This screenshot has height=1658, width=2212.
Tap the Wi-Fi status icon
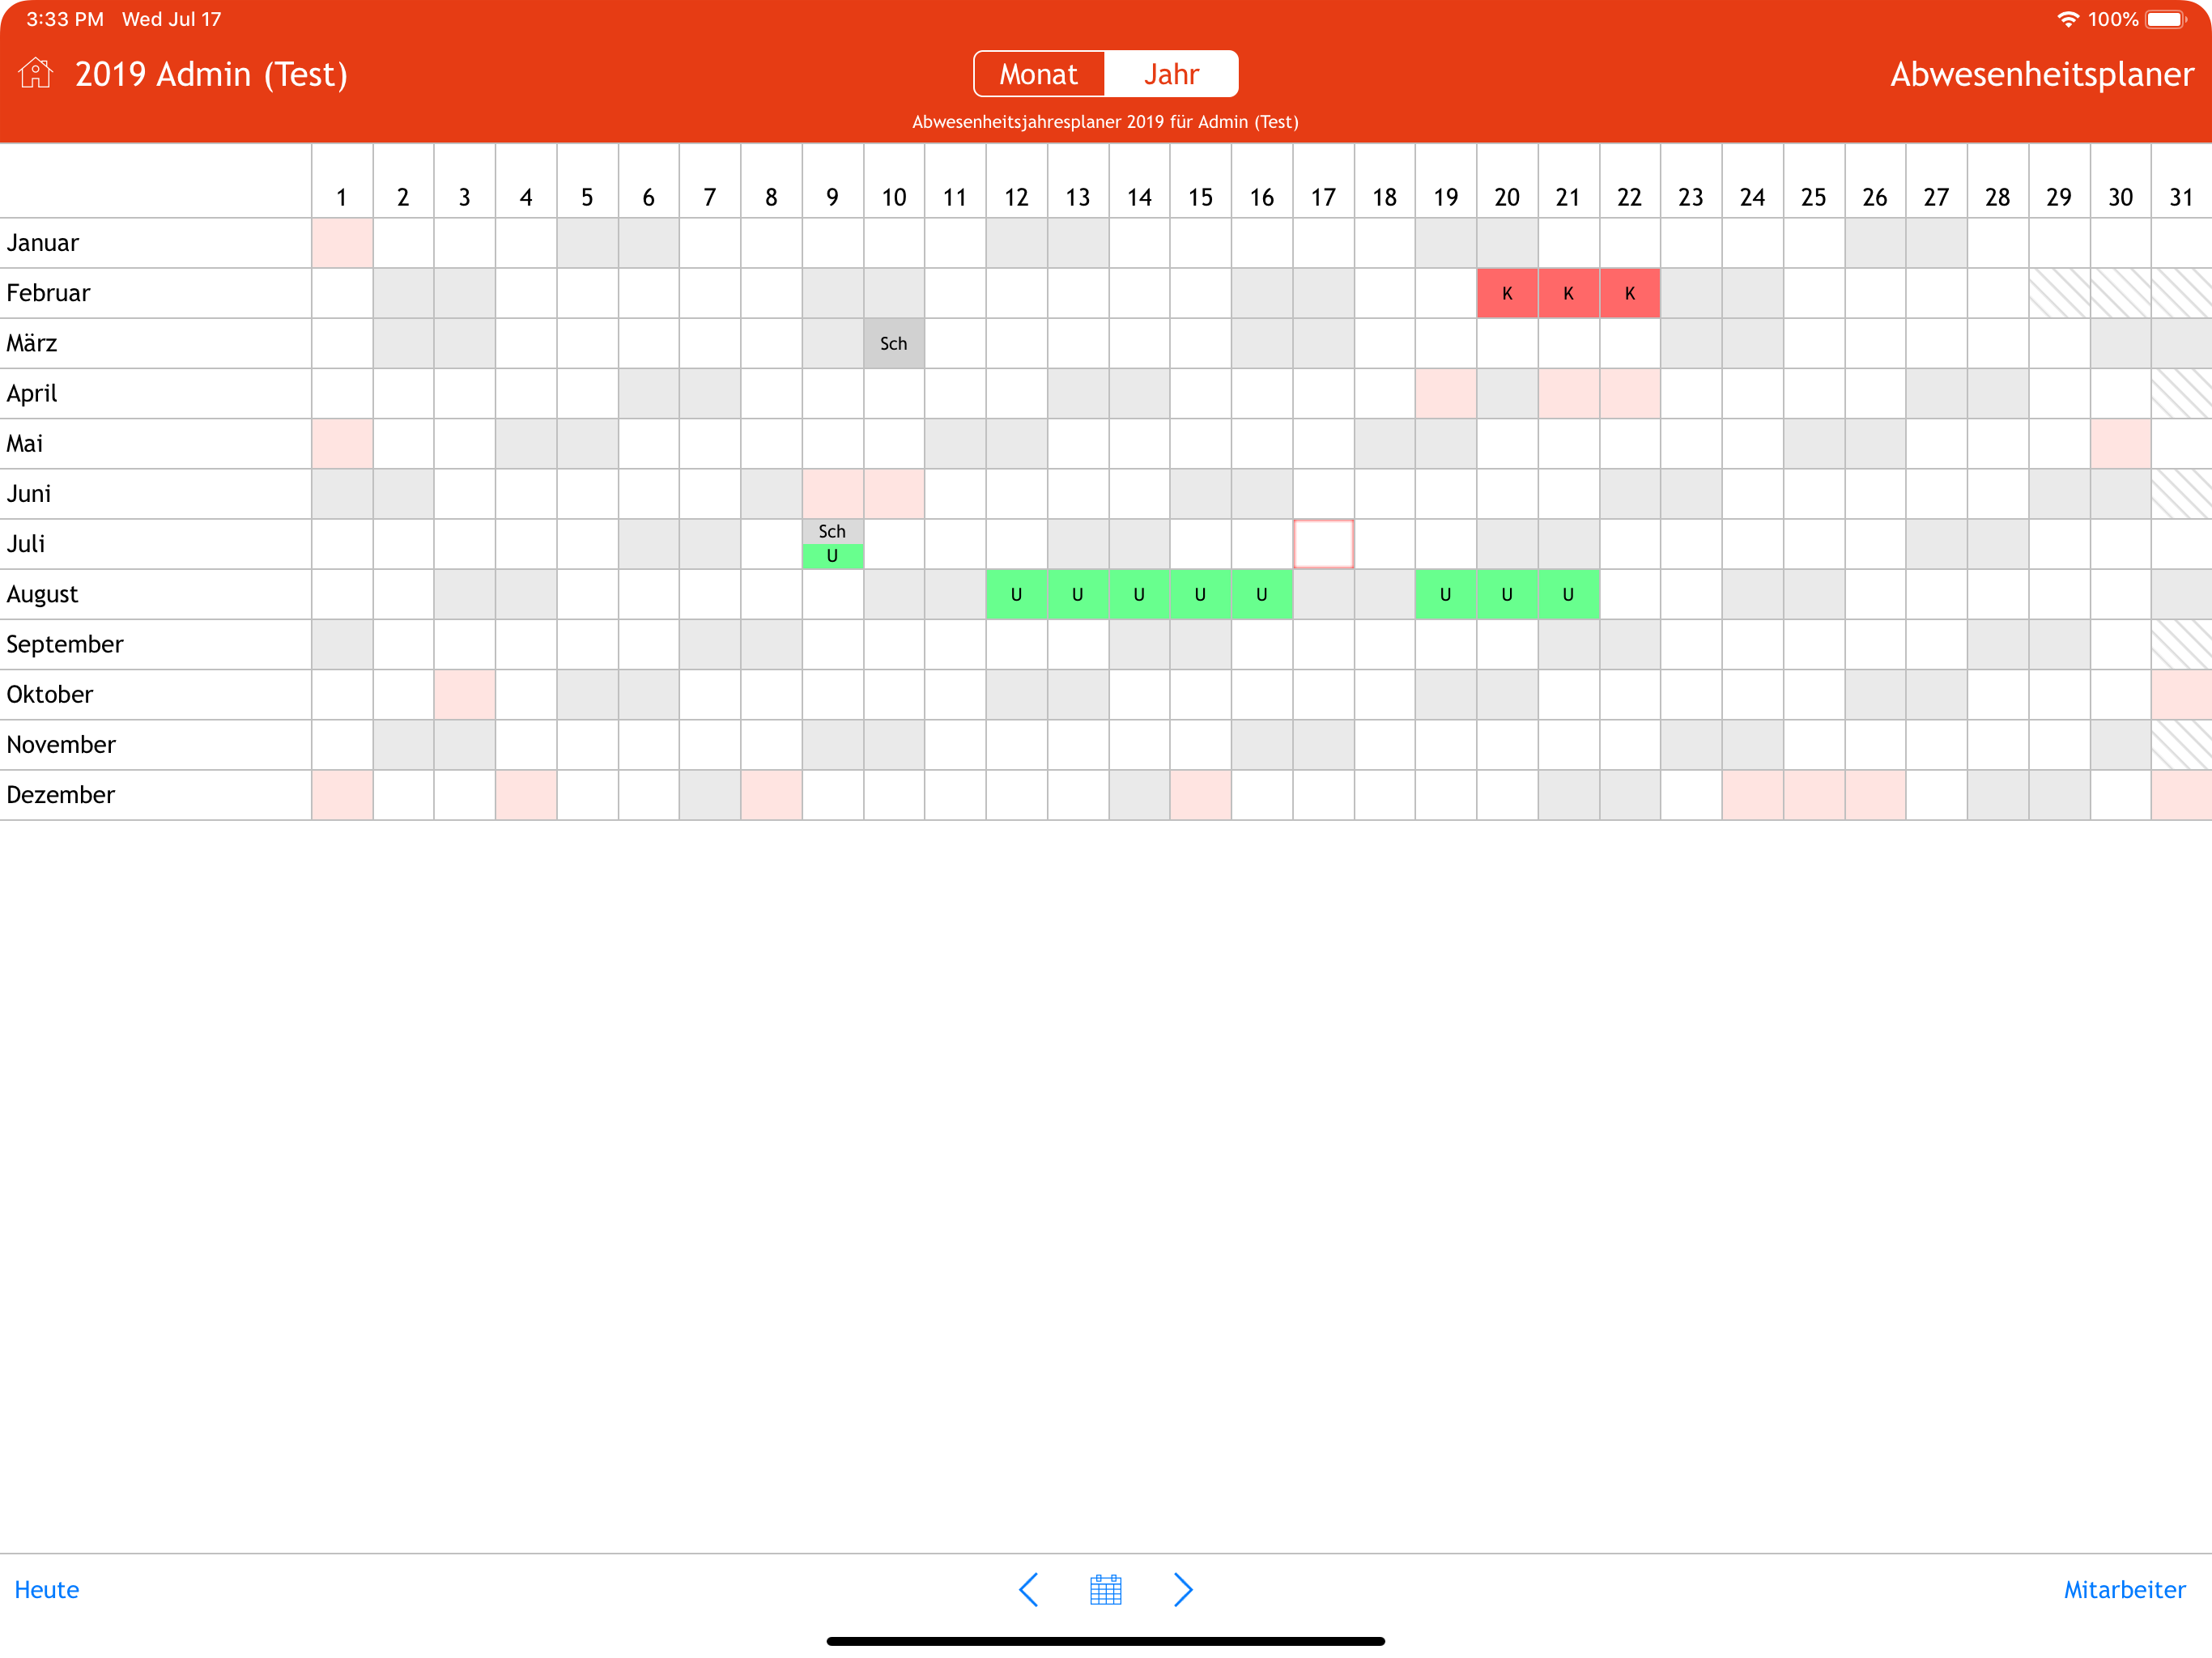point(2068,19)
